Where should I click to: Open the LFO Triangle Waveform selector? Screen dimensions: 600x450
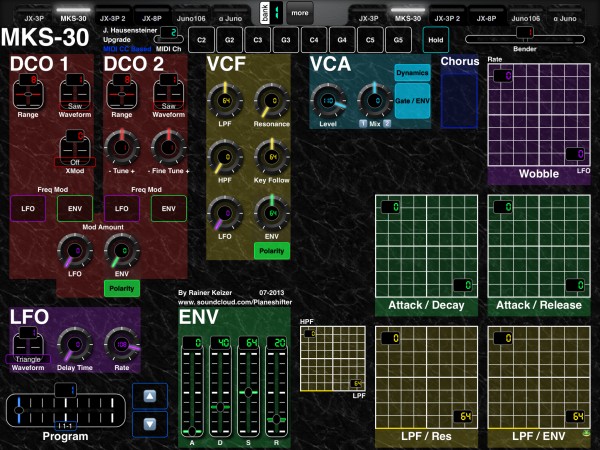pyautogui.click(x=28, y=345)
